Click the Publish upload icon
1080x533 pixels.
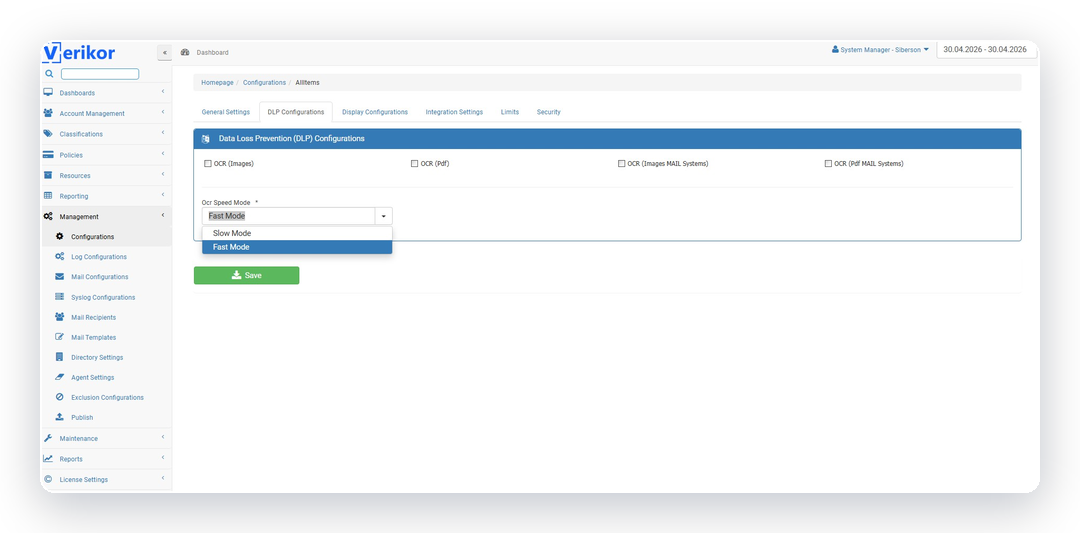(x=59, y=417)
